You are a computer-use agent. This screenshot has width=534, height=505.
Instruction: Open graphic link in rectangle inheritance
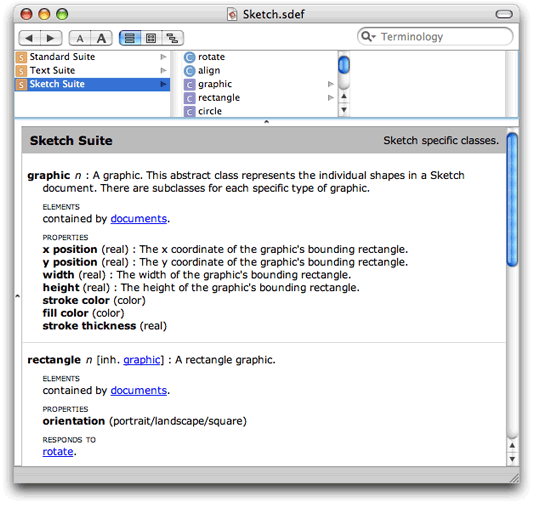coord(142,360)
